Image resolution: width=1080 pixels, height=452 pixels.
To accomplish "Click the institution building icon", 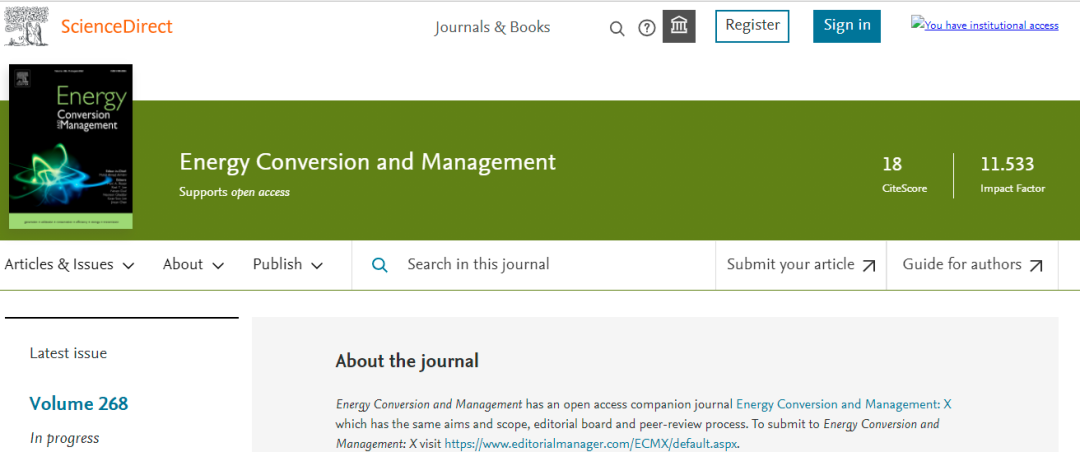I will click(x=679, y=26).
